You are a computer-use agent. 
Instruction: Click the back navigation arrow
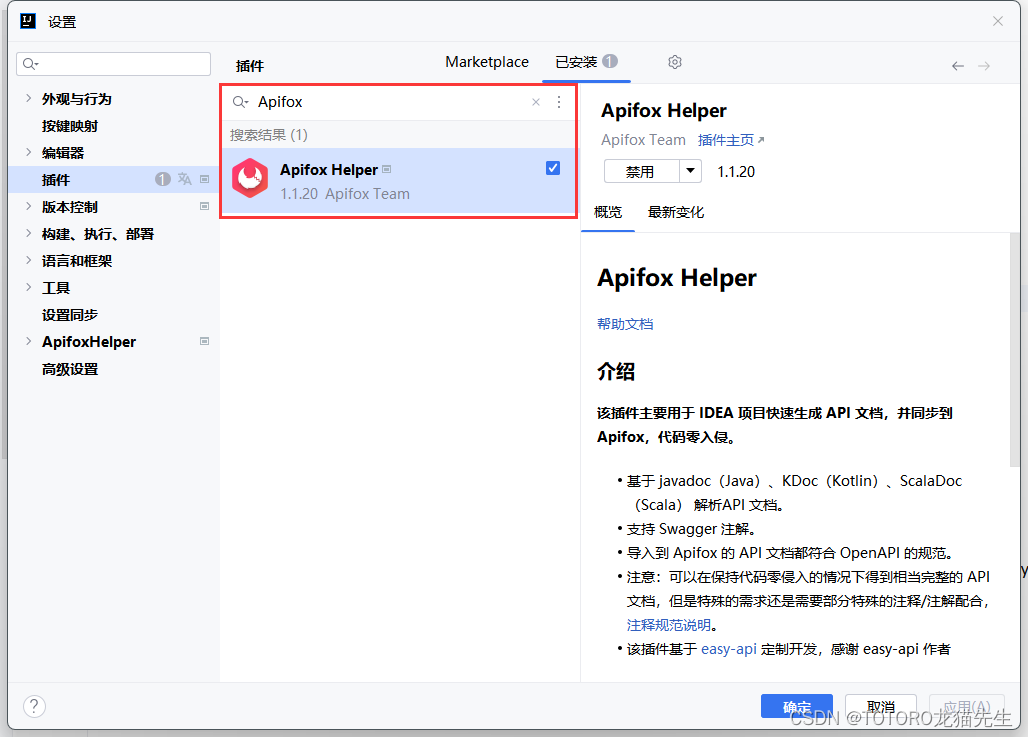tap(957, 65)
